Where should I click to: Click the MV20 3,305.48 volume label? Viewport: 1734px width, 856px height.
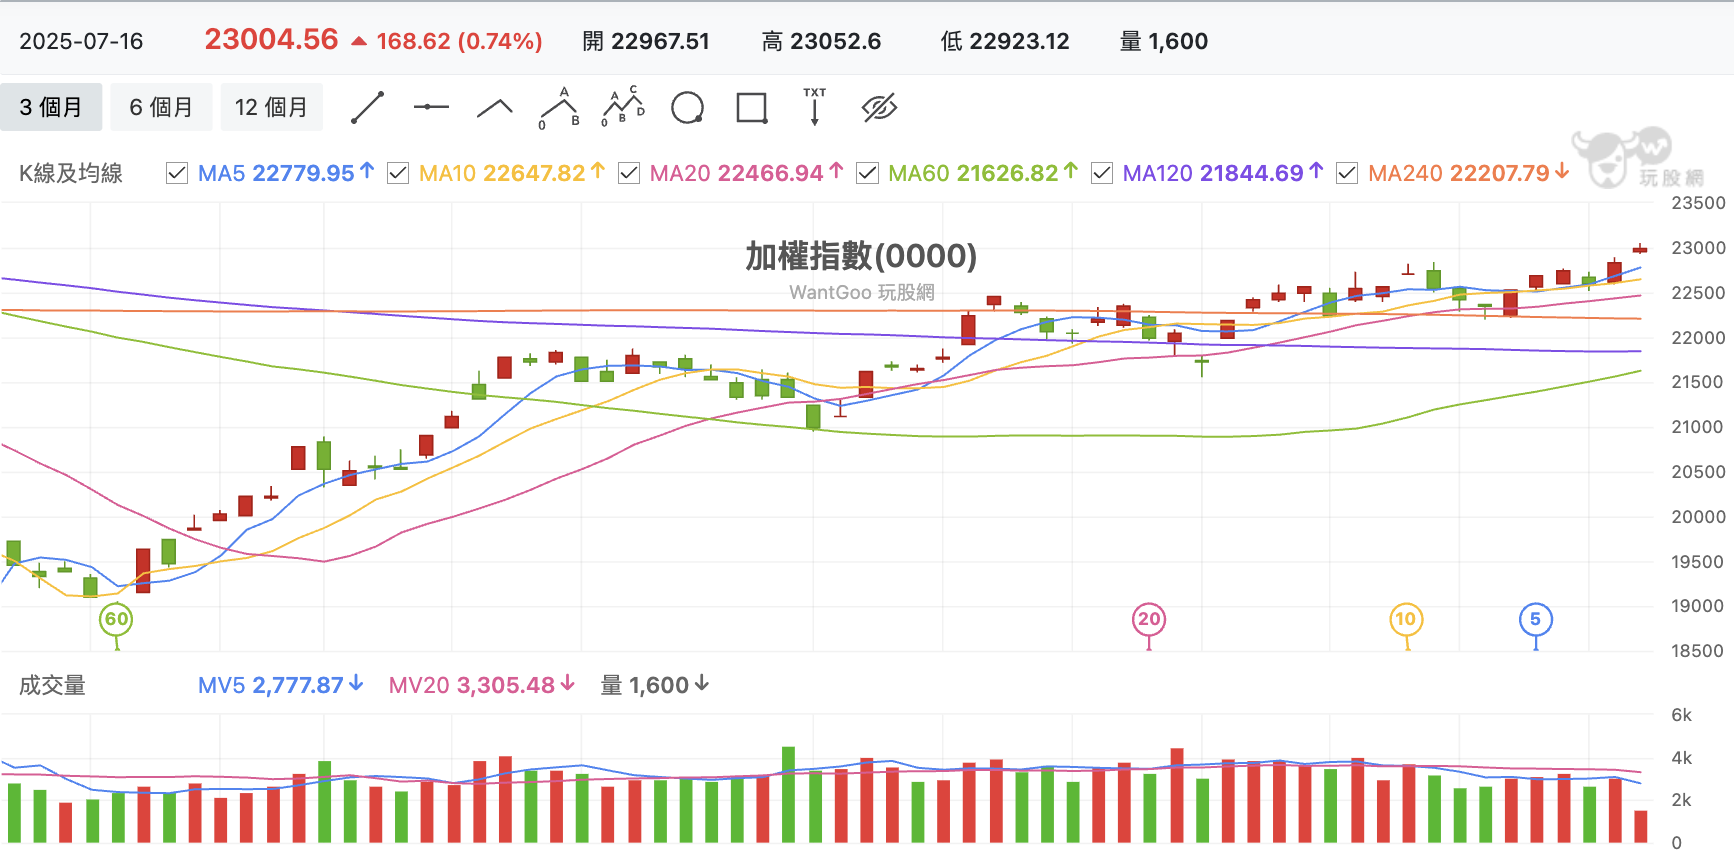pyautogui.click(x=482, y=685)
